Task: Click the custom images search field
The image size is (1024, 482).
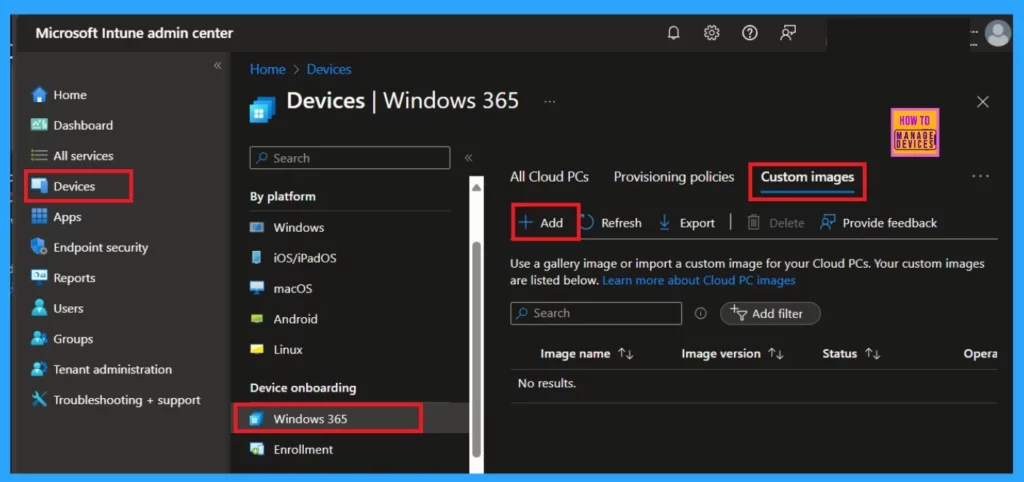Action: pos(596,313)
